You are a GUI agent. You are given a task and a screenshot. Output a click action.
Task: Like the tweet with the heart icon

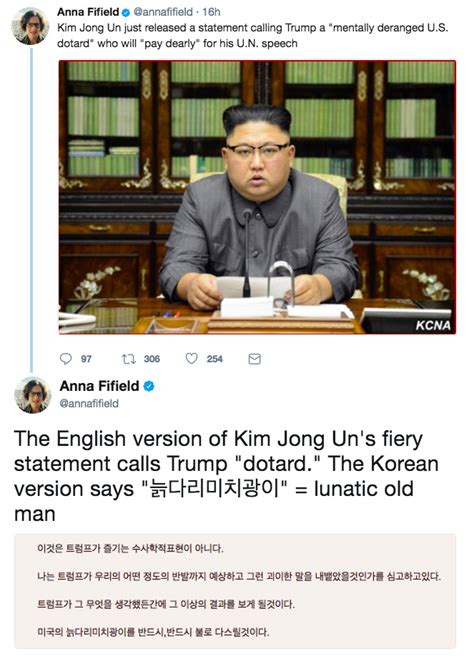pyautogui.click(x=192, y=359)
